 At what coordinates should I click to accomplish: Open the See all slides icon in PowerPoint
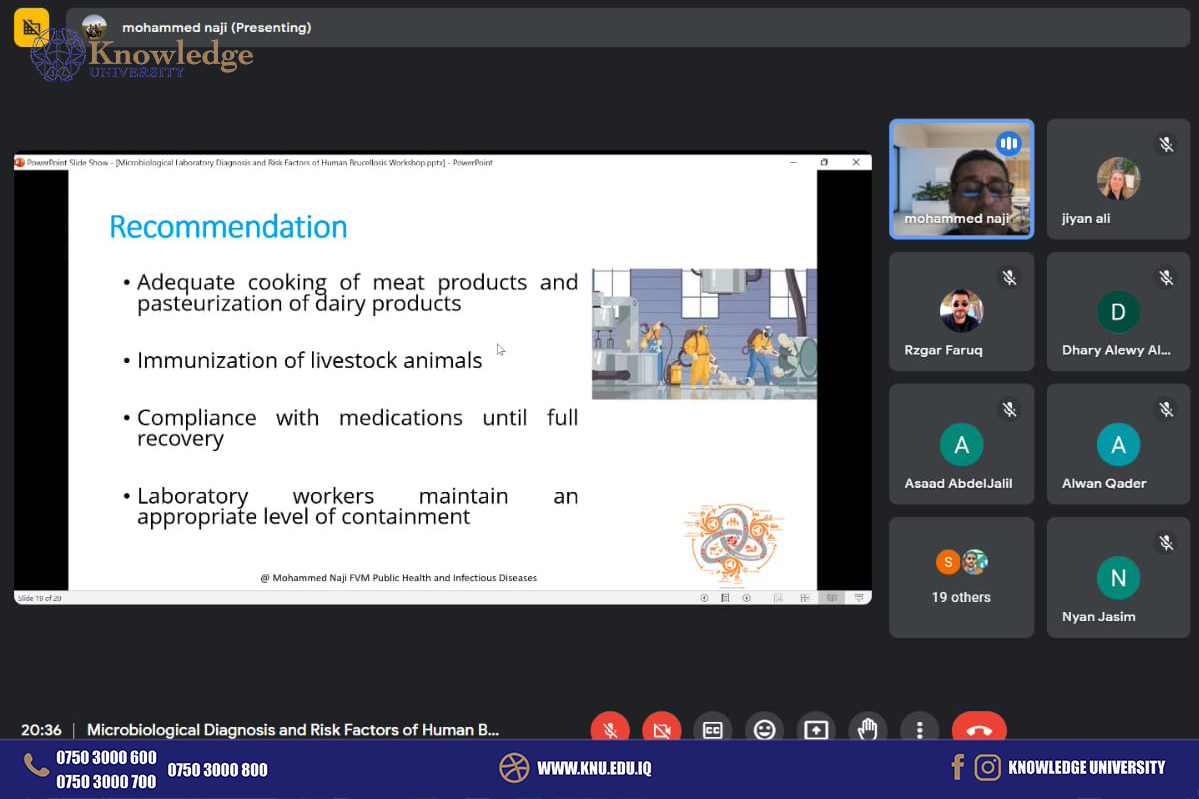click(x=725, y=598)
